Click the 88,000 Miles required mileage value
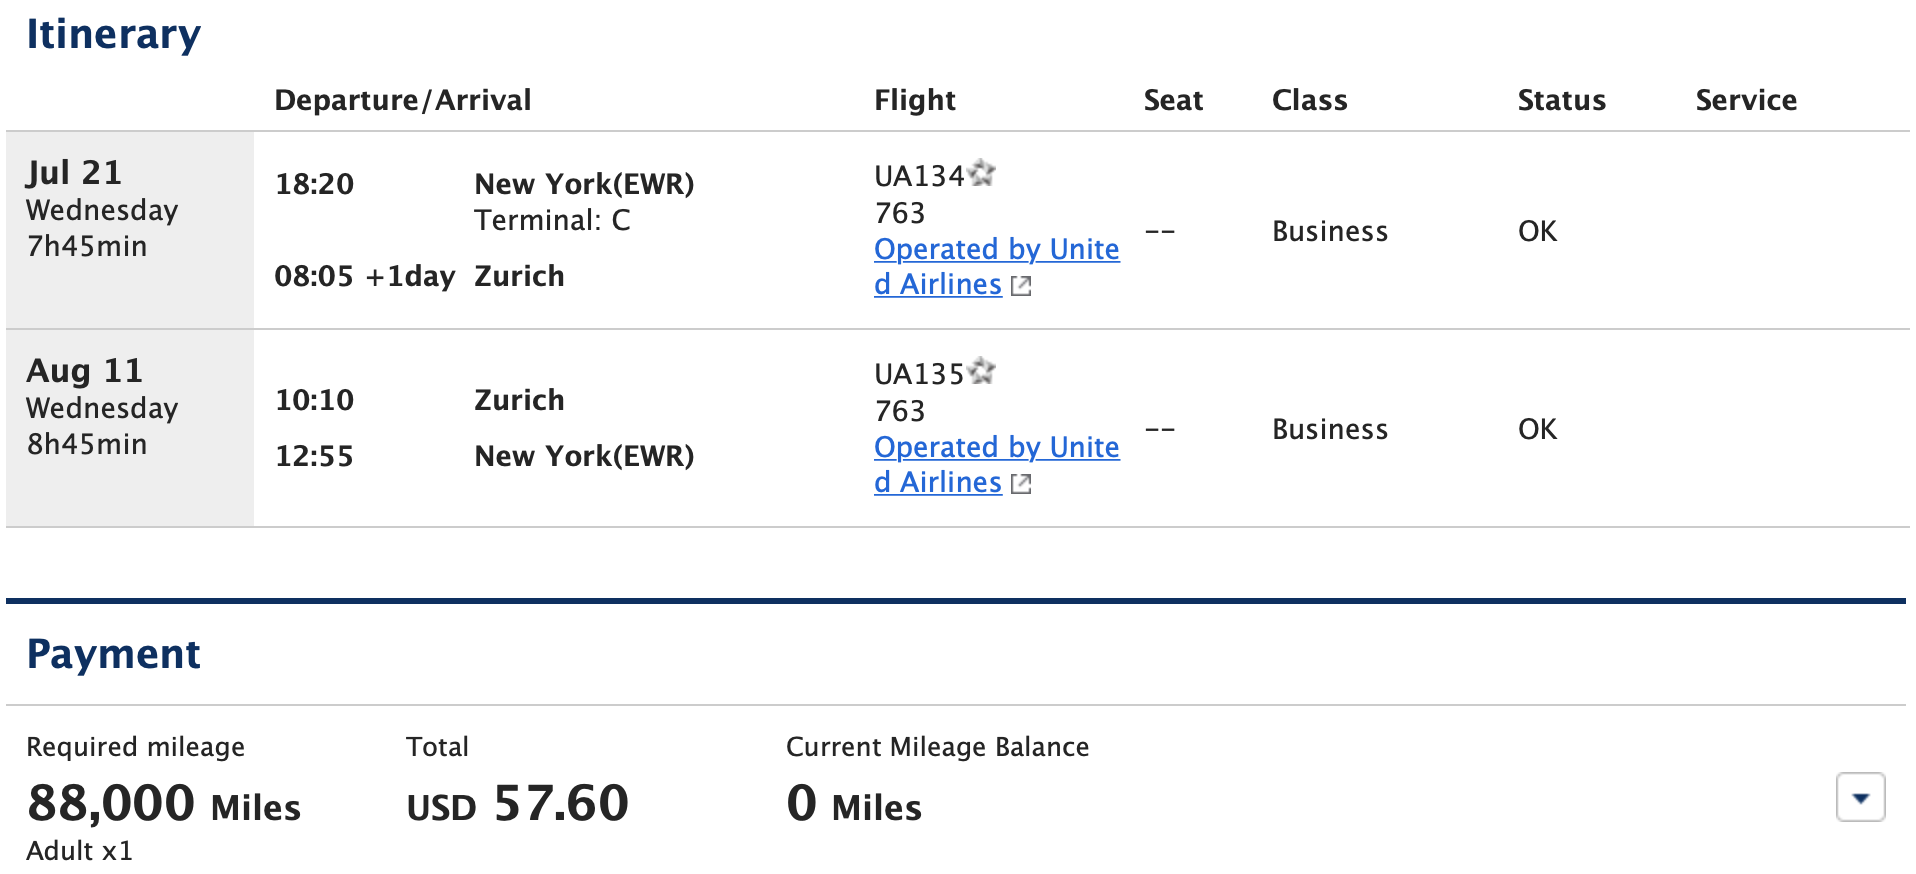The image size is (1916, 874). point(163,803)
